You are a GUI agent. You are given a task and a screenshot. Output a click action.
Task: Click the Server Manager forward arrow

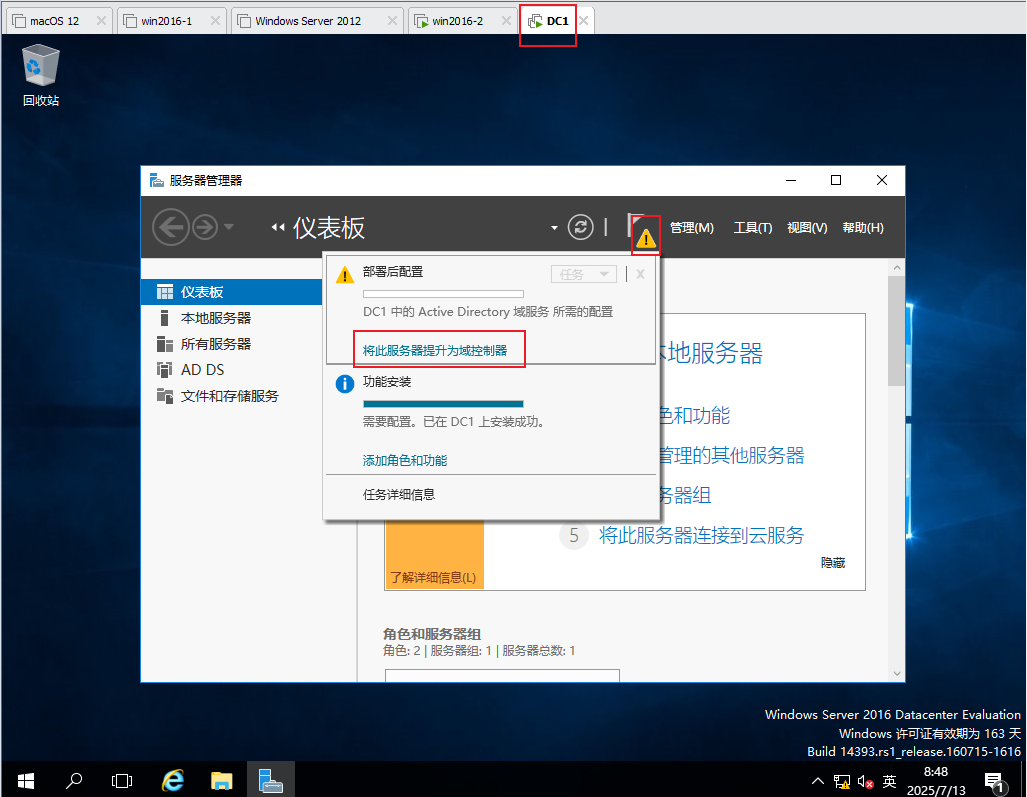[x=205, y=227]
